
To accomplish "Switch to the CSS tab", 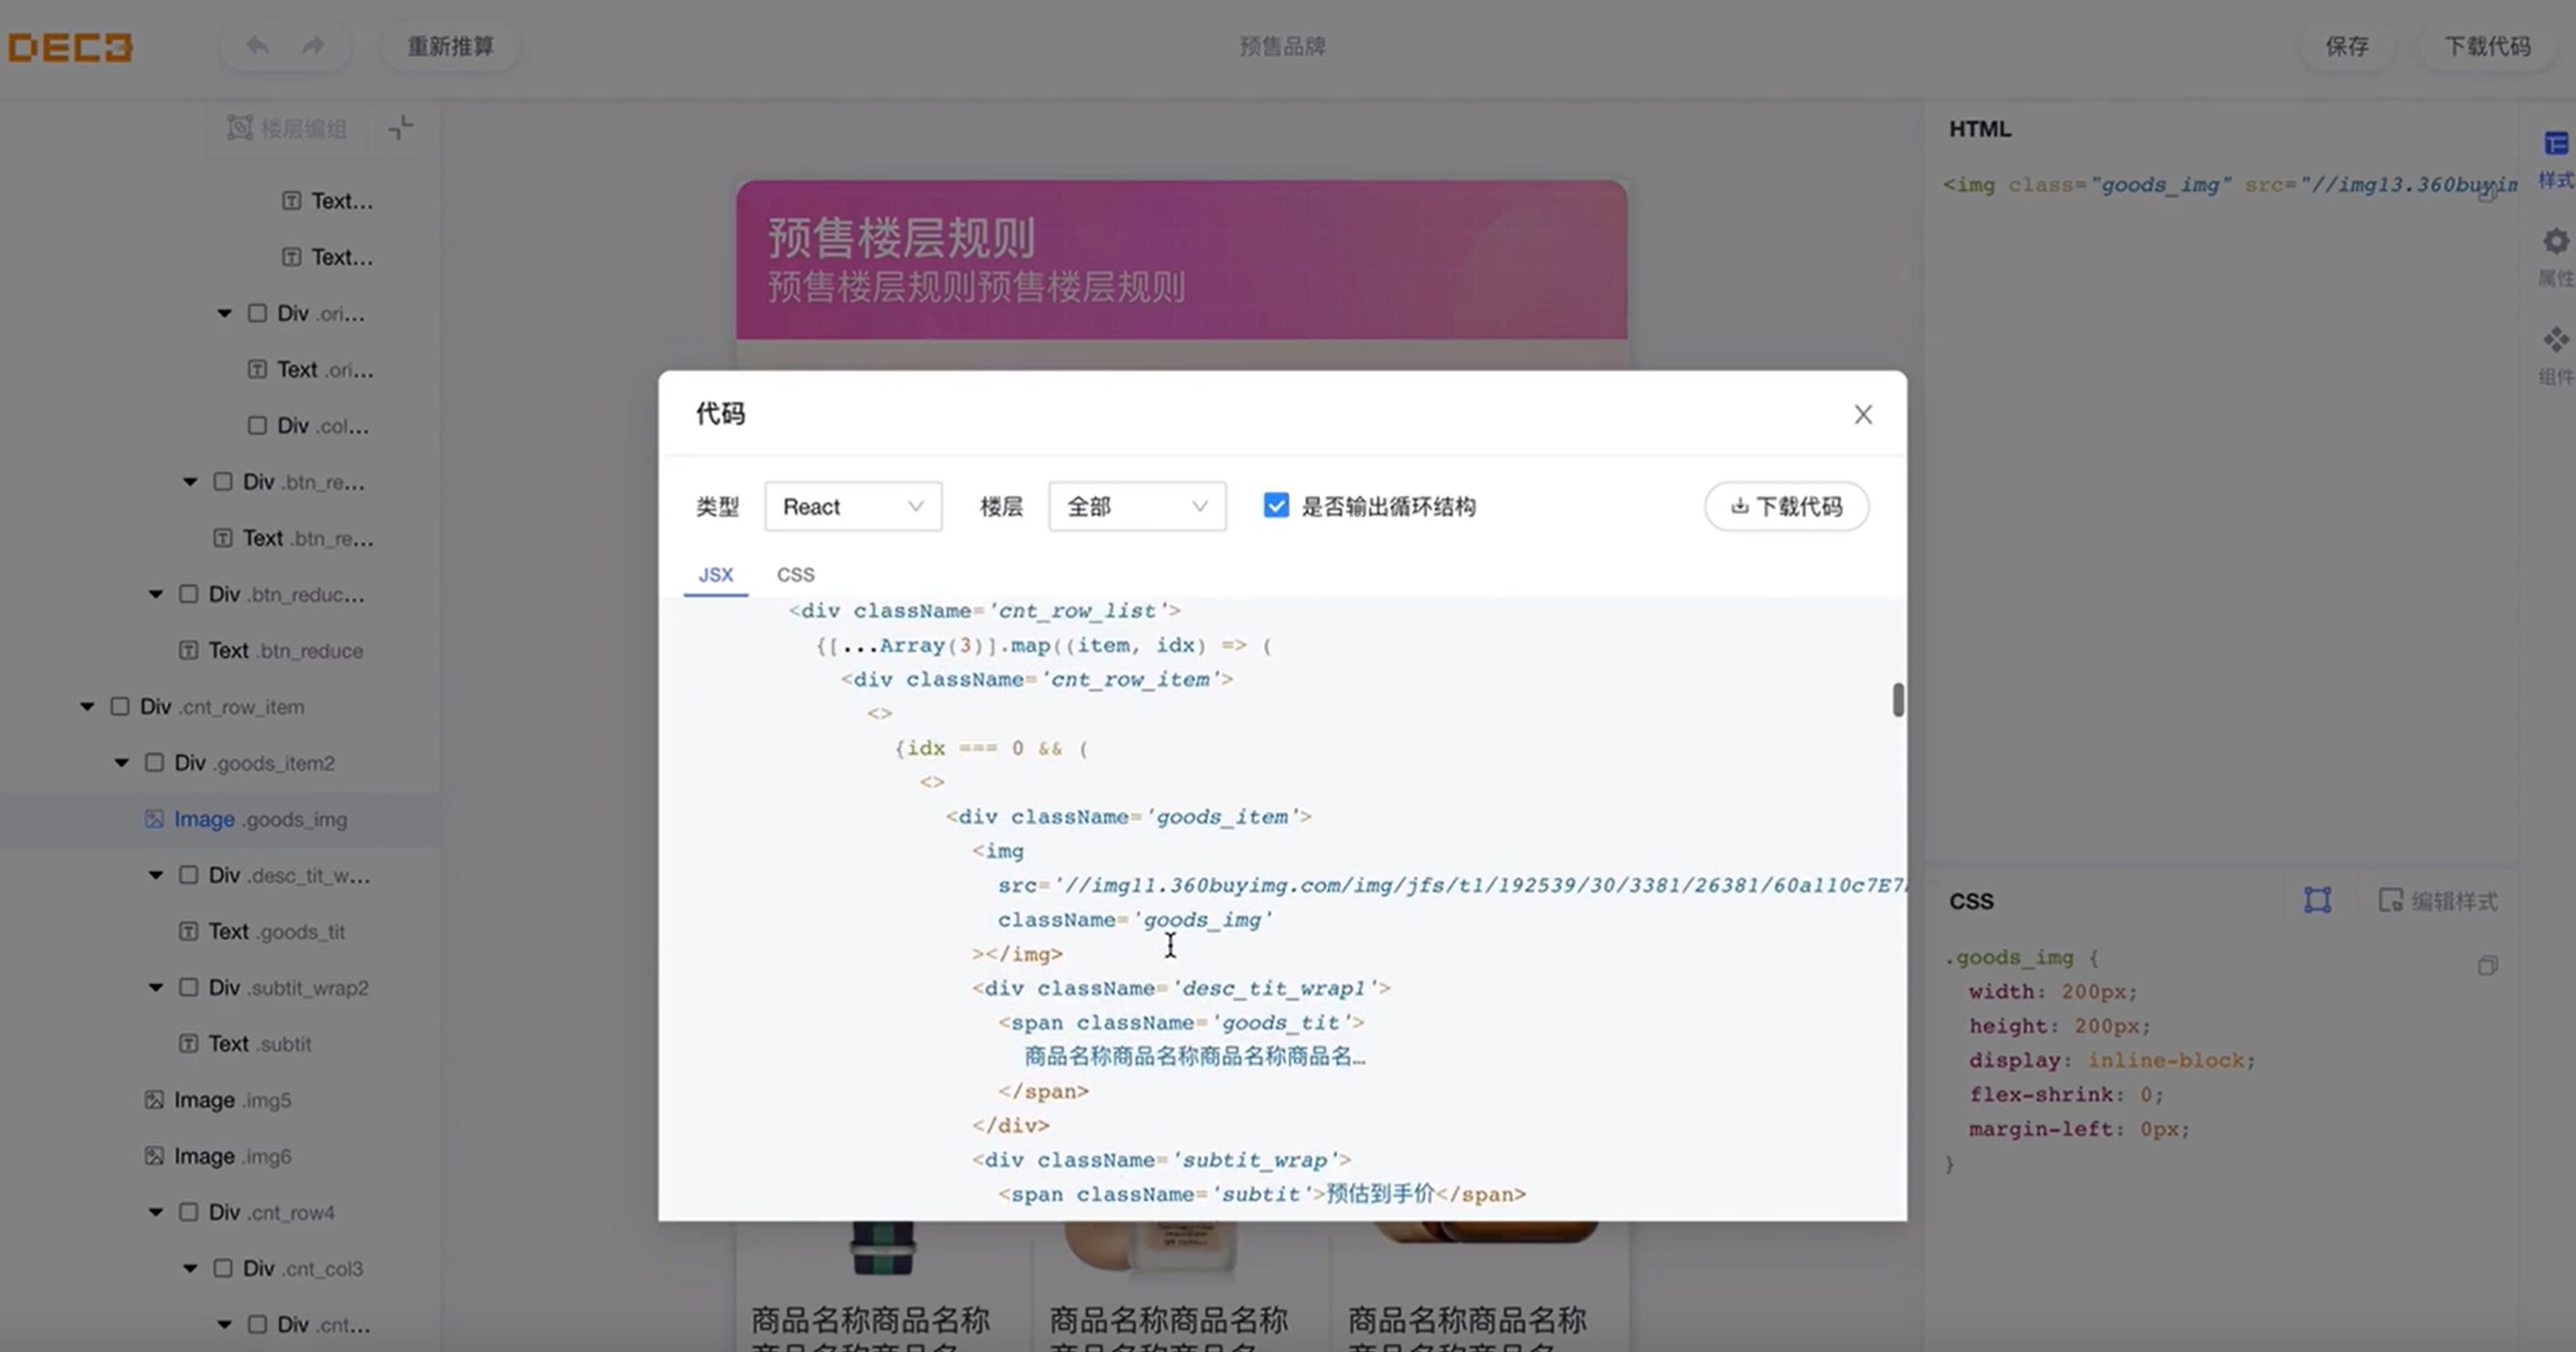I will pyautogui.click(x=795, y=574).
